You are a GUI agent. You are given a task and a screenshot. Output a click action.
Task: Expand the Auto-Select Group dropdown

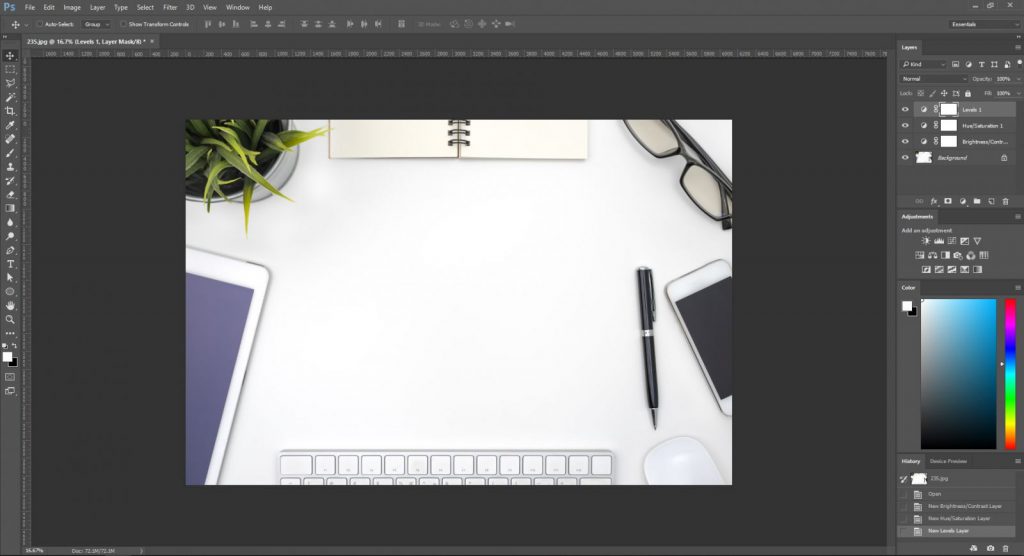coord(96,23)
